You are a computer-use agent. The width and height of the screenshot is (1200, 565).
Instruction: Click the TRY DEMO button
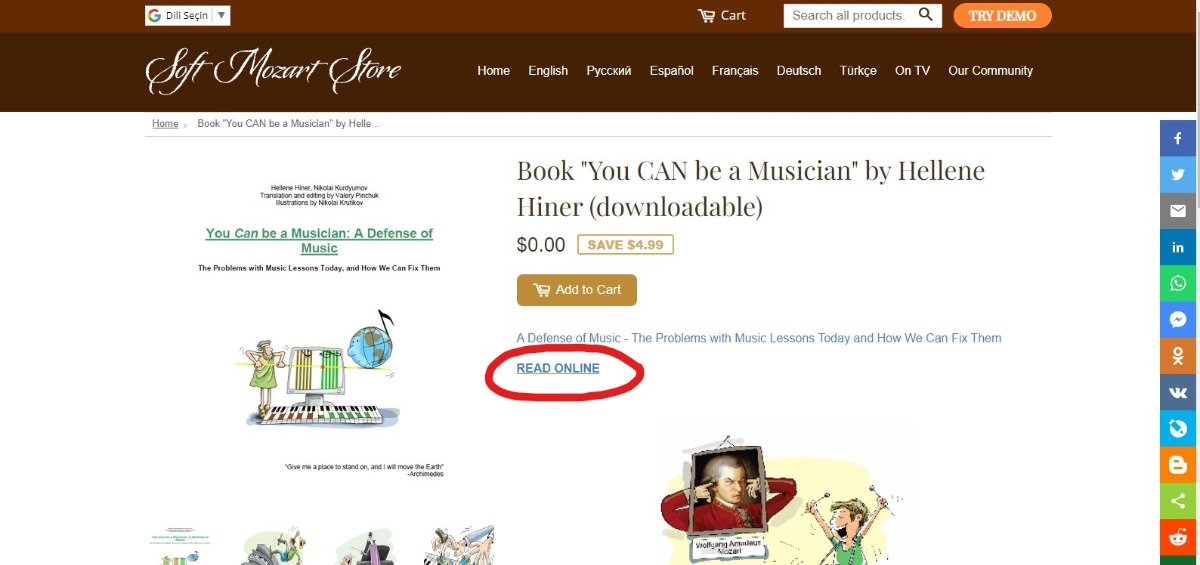(1002, 16)
